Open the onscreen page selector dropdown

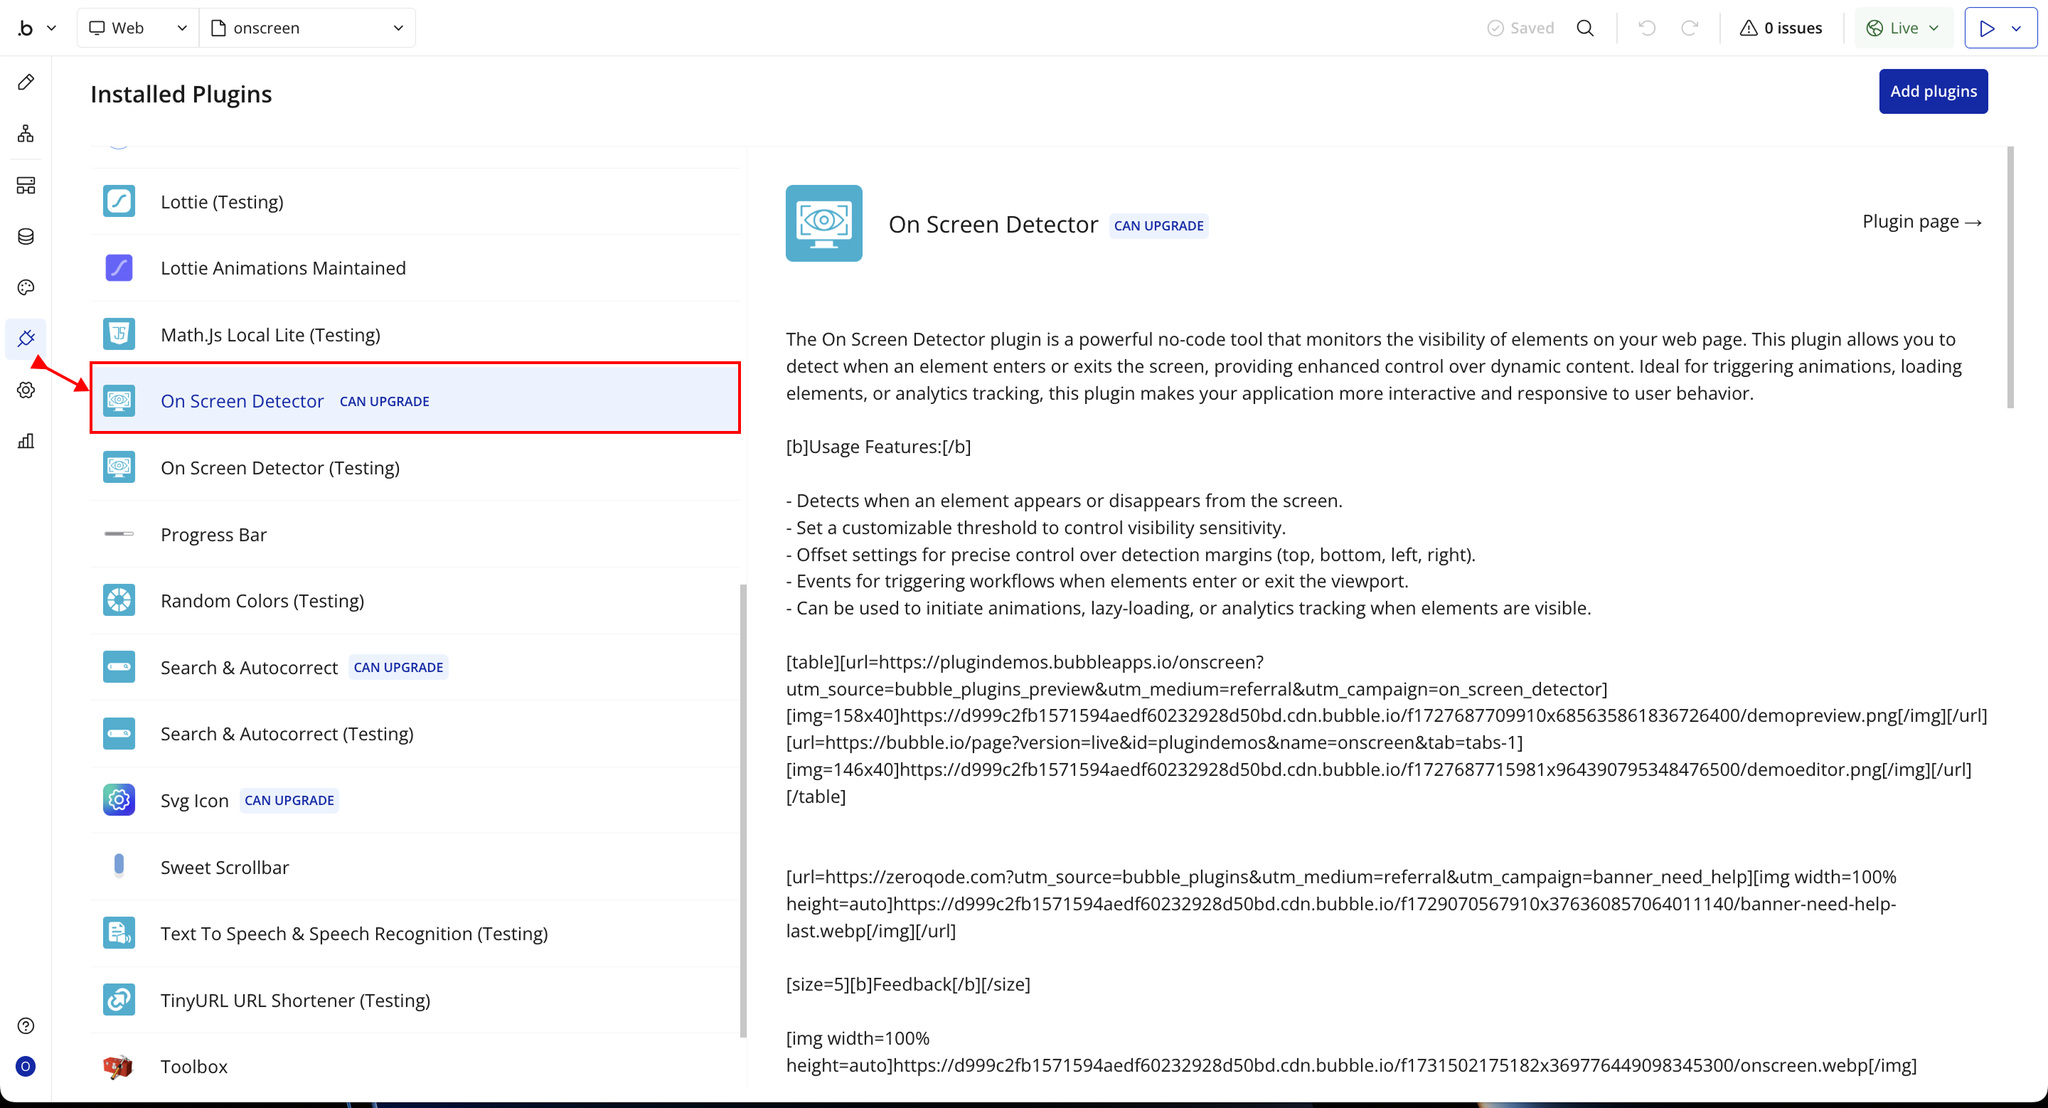point(307,28)
